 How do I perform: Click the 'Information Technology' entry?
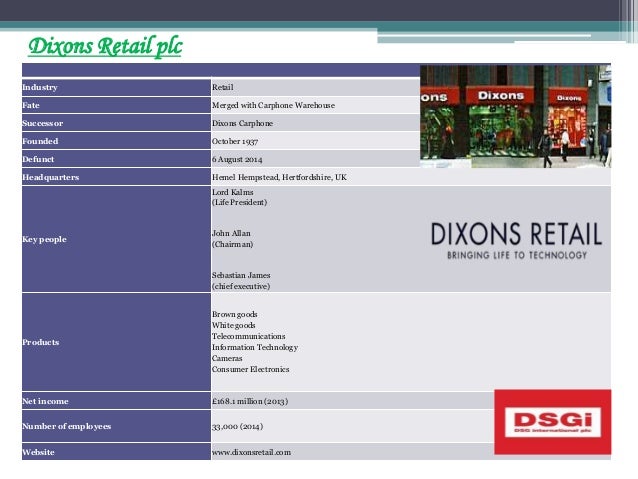[255, 347]
